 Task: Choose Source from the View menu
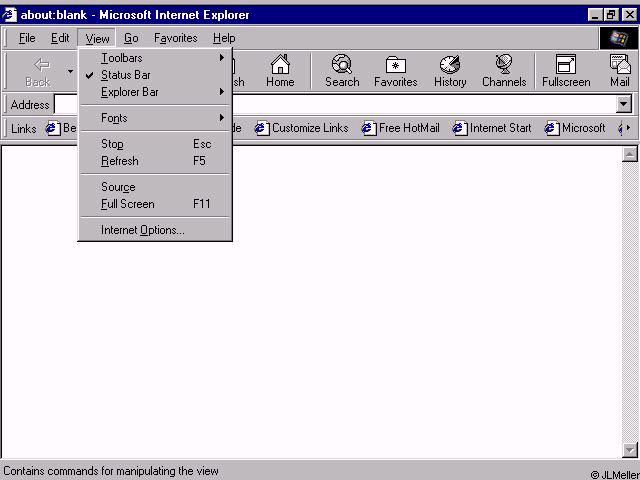coord(155,187)
